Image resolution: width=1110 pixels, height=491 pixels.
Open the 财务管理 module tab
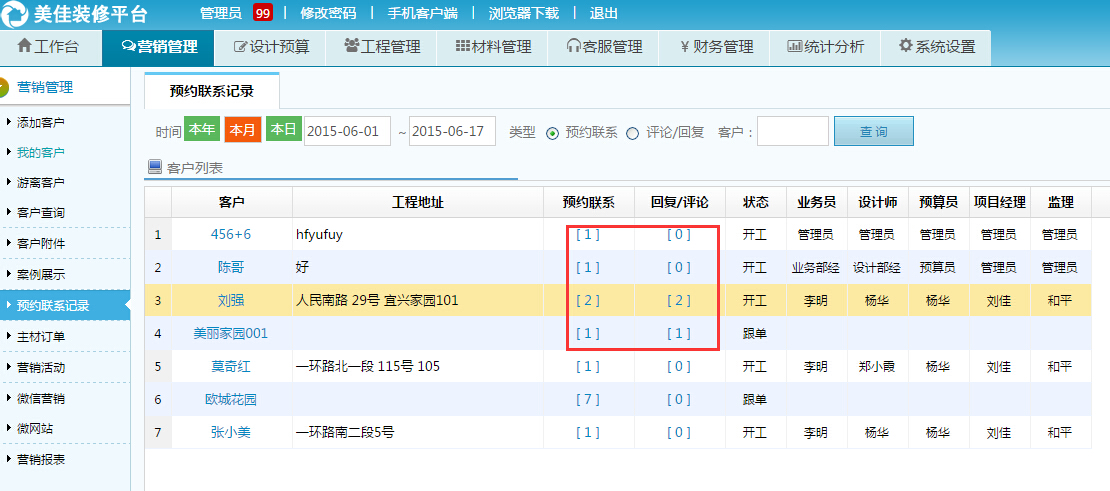pyautogui.click(x=715, y=47)
